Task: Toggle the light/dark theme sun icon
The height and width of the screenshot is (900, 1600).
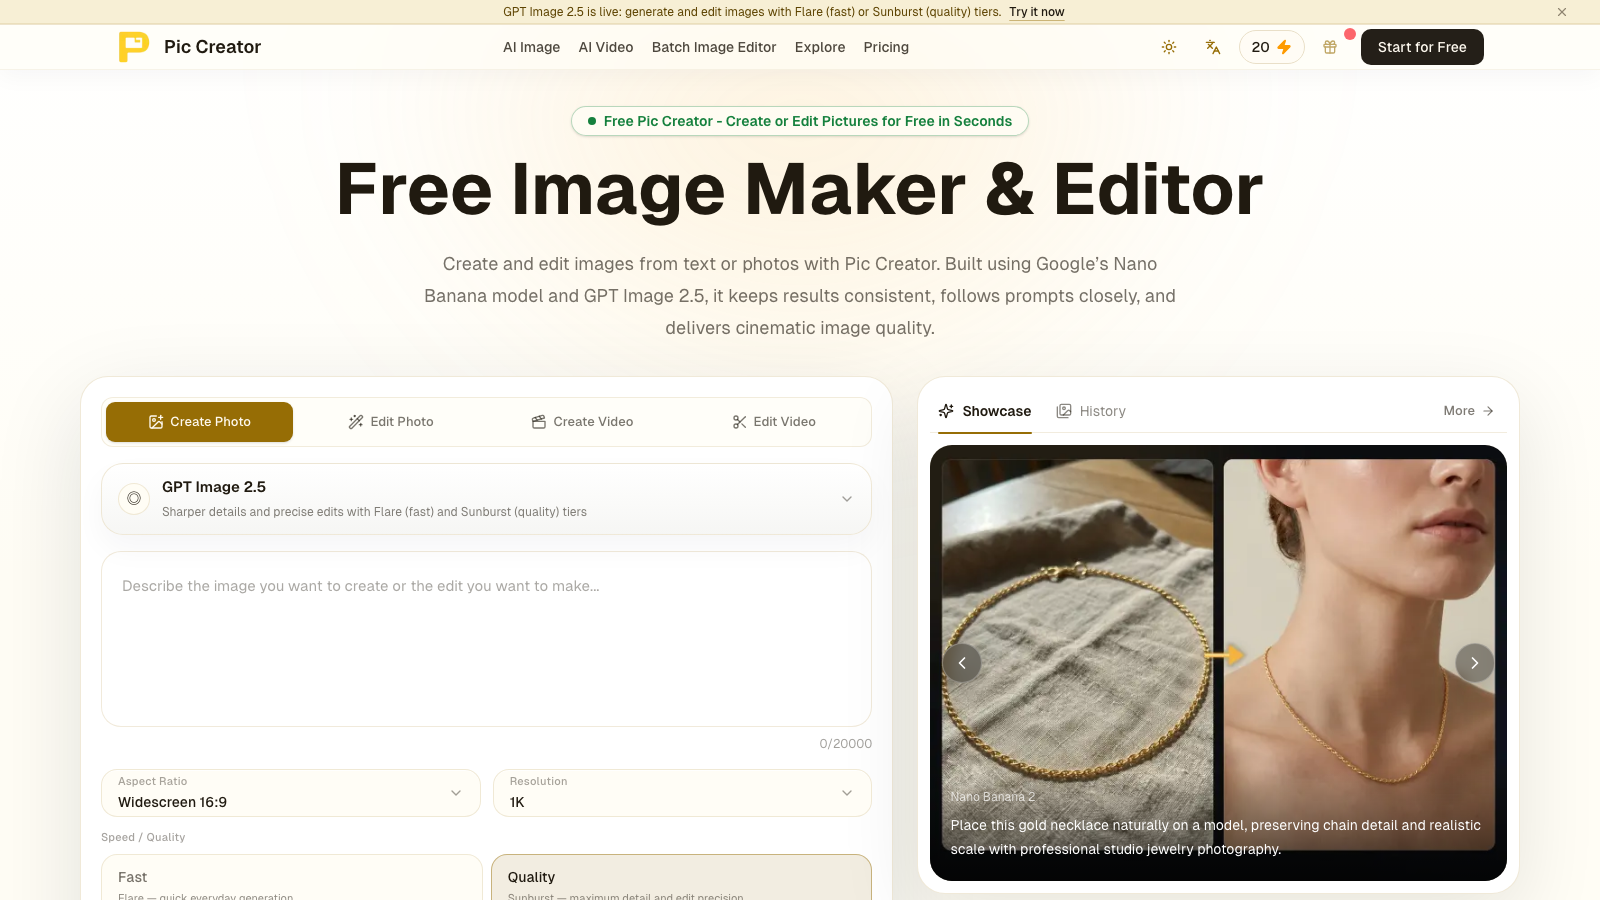Action: click(x=1169, y=47)
